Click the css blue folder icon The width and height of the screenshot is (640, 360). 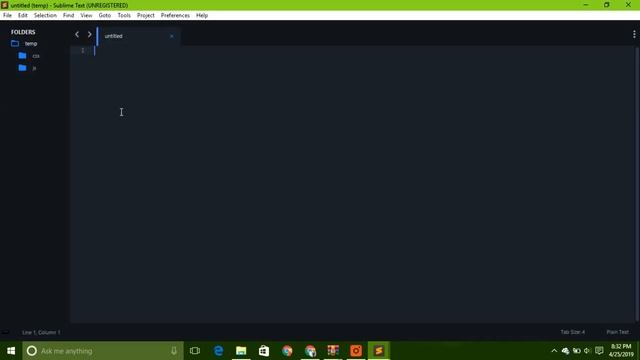pyautogui.click(x=22, y=56)
